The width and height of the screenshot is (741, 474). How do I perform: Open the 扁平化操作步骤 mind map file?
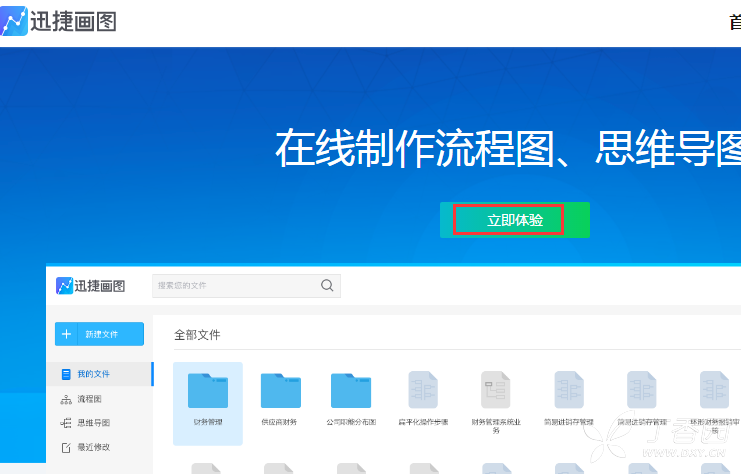[423, 399]
